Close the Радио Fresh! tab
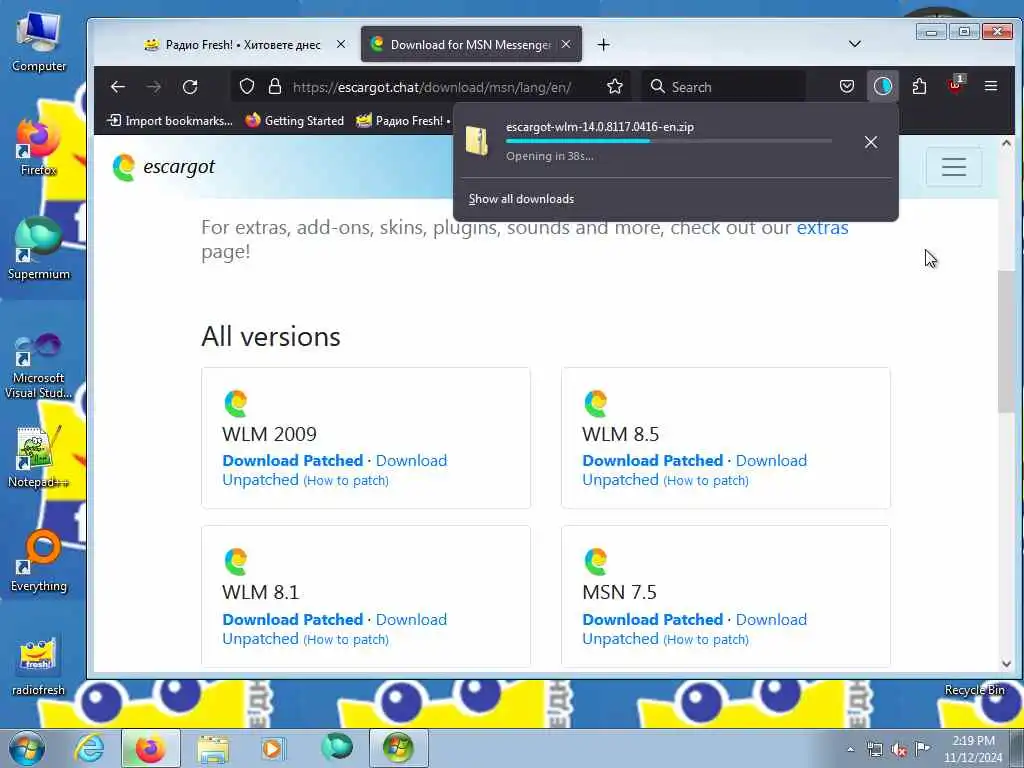Image resolution: width=1024 pixels, height=768 pixels. (x=341, y=44)
